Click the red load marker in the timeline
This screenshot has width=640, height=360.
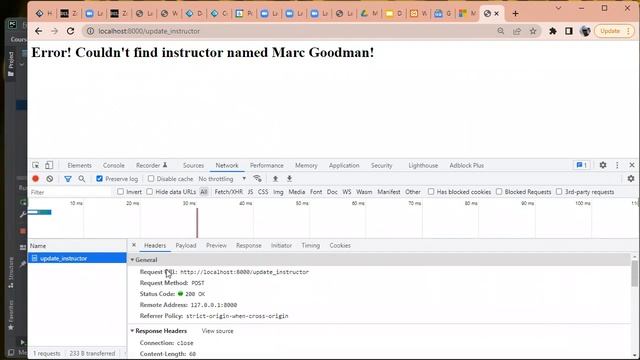coord(197,223)
